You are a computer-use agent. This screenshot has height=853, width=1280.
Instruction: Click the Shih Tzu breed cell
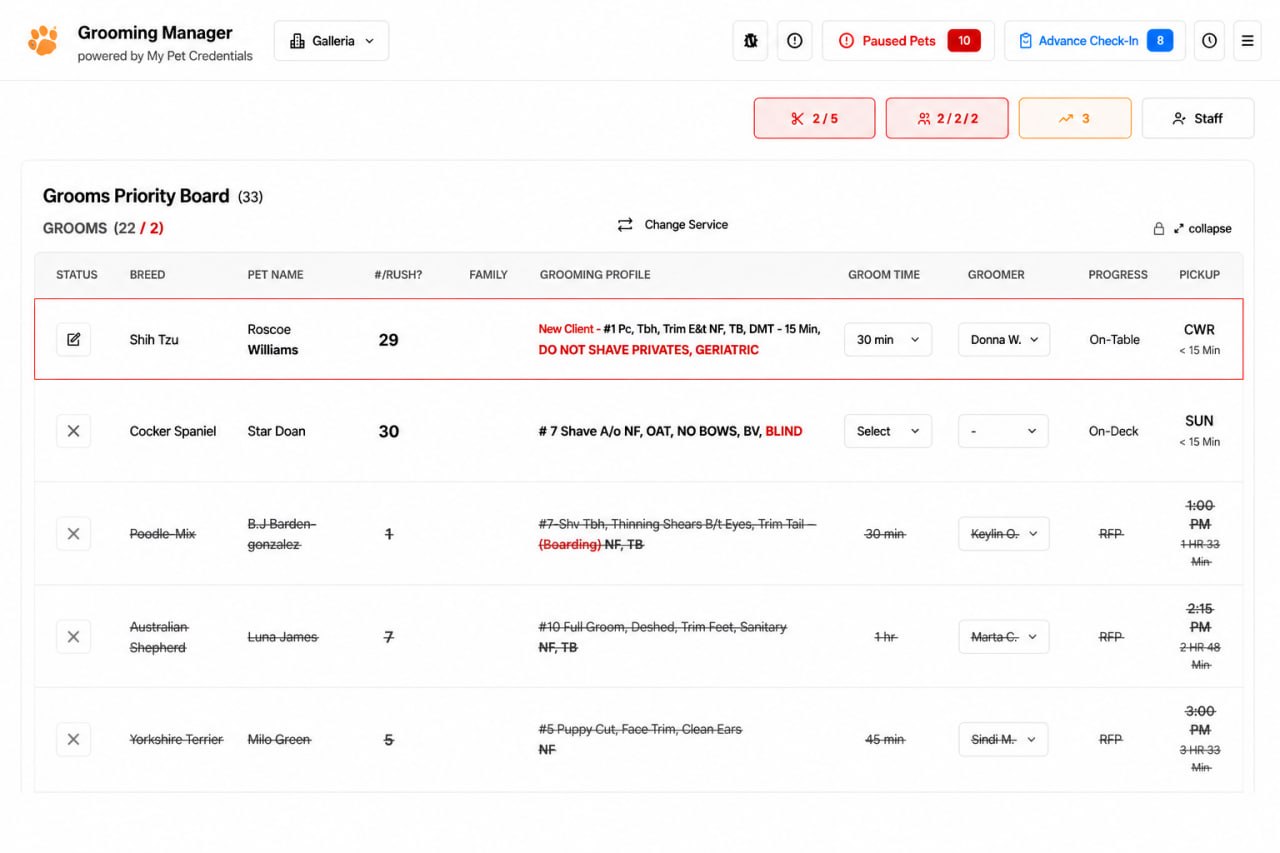[x=154, y=340]
